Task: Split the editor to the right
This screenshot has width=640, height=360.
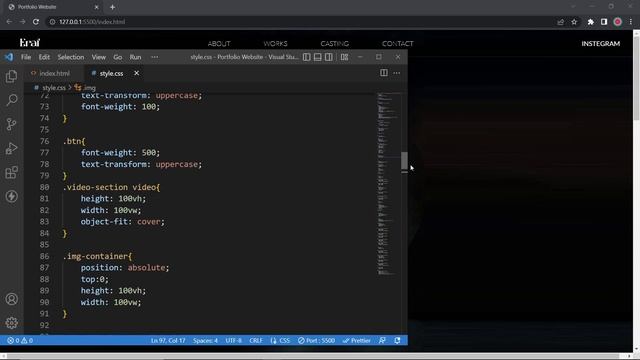Action: (384, 73)
